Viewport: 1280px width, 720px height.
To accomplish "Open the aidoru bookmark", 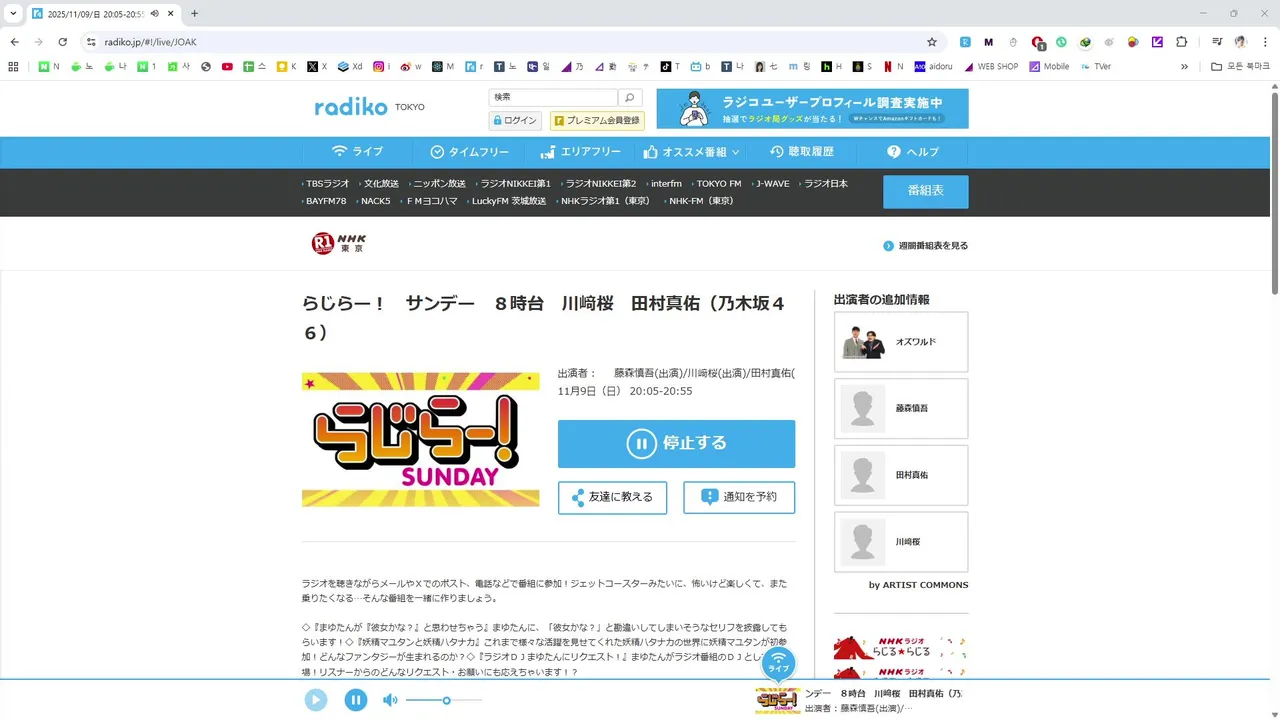I will click(x=934, y=67).
